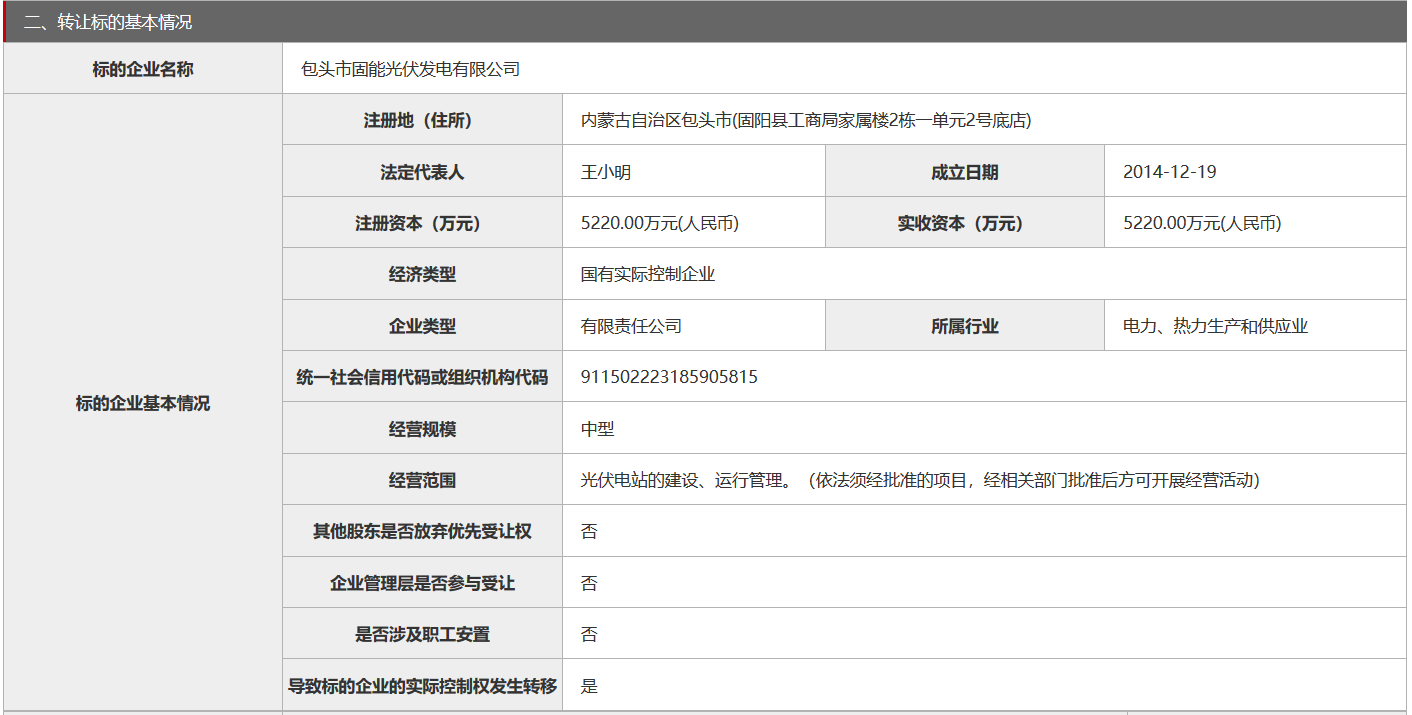The height and width of the screenshot is (715, 1412).
Task: Select the credit code 911502223185905815
Action: 669,378
